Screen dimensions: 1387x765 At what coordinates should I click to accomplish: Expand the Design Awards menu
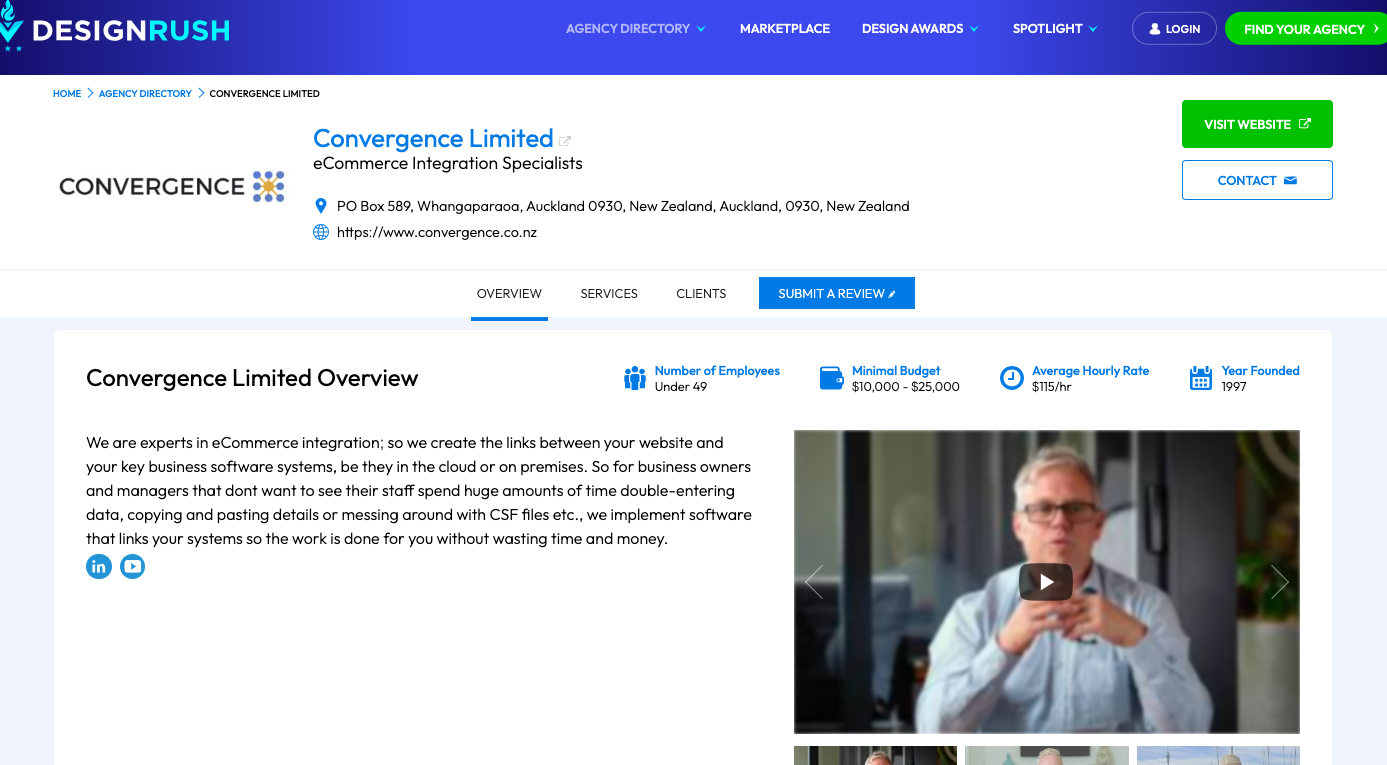(x=920, y=29)
